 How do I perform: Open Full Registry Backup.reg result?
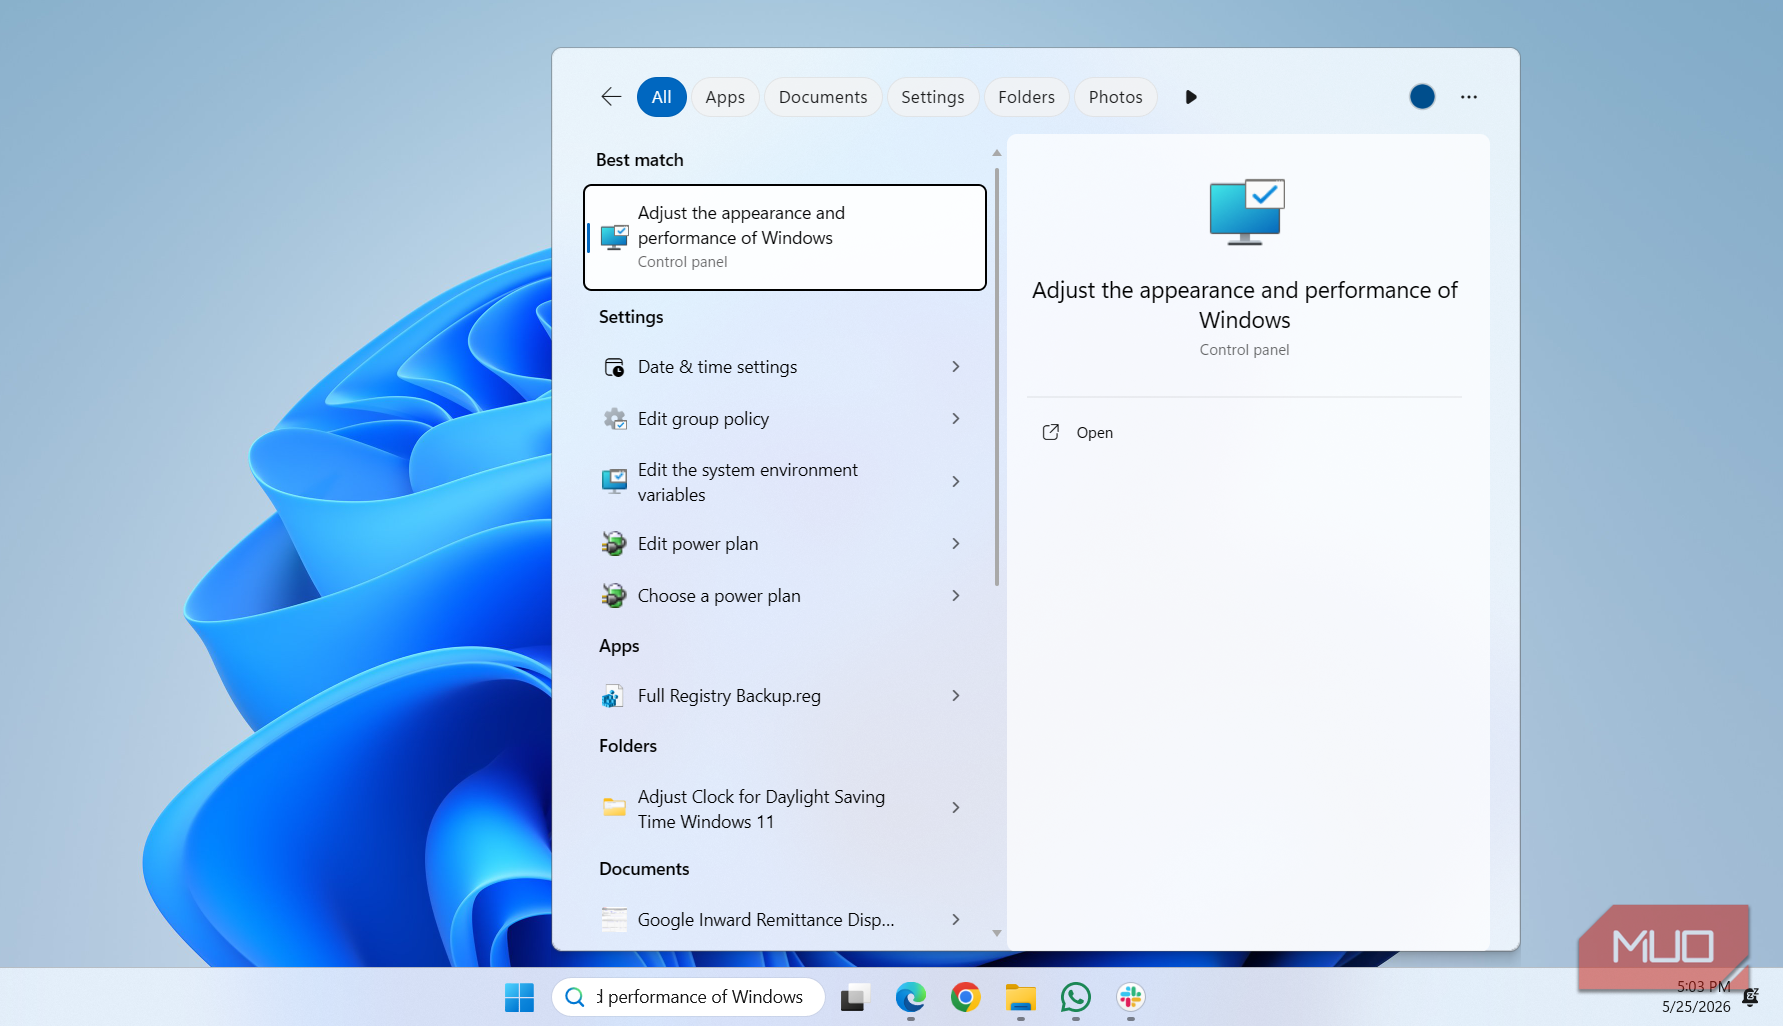[x=785, y=696]
